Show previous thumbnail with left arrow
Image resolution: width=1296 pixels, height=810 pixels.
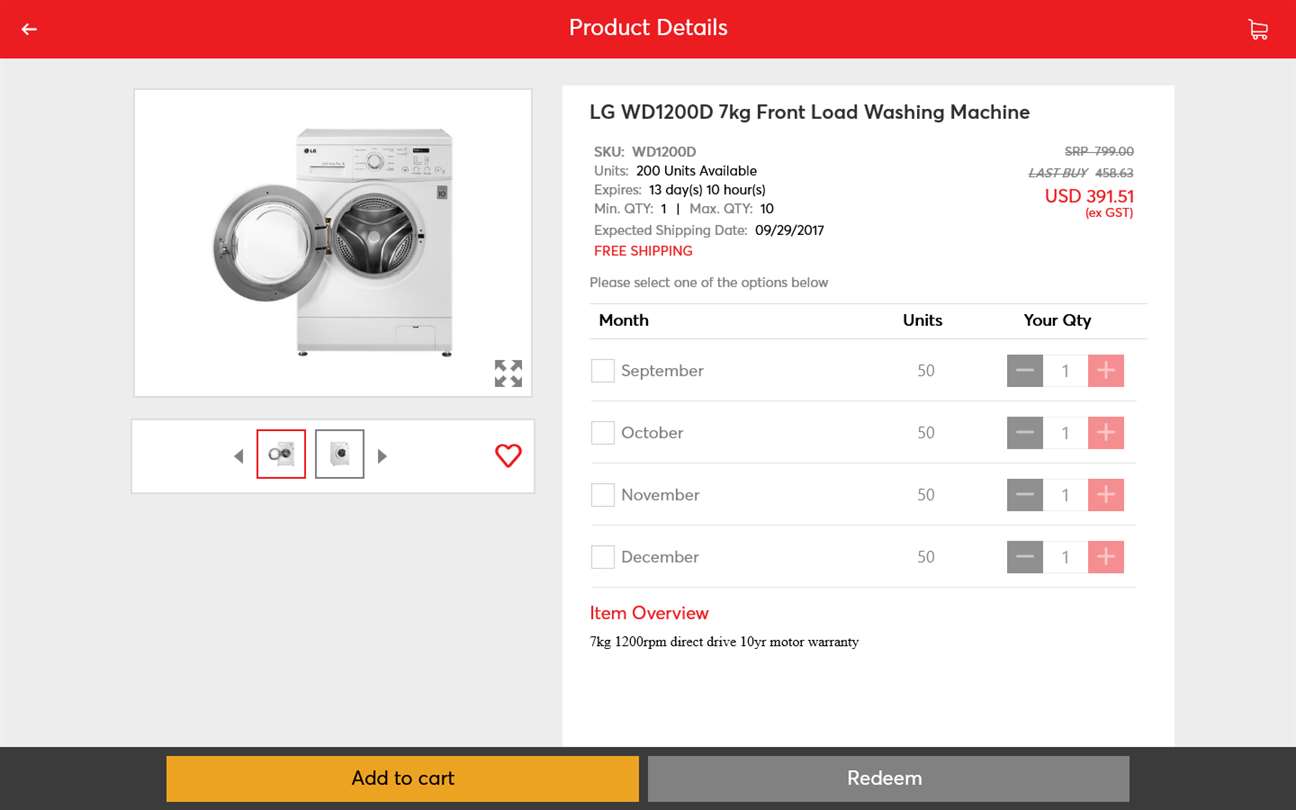click(238, 456)
